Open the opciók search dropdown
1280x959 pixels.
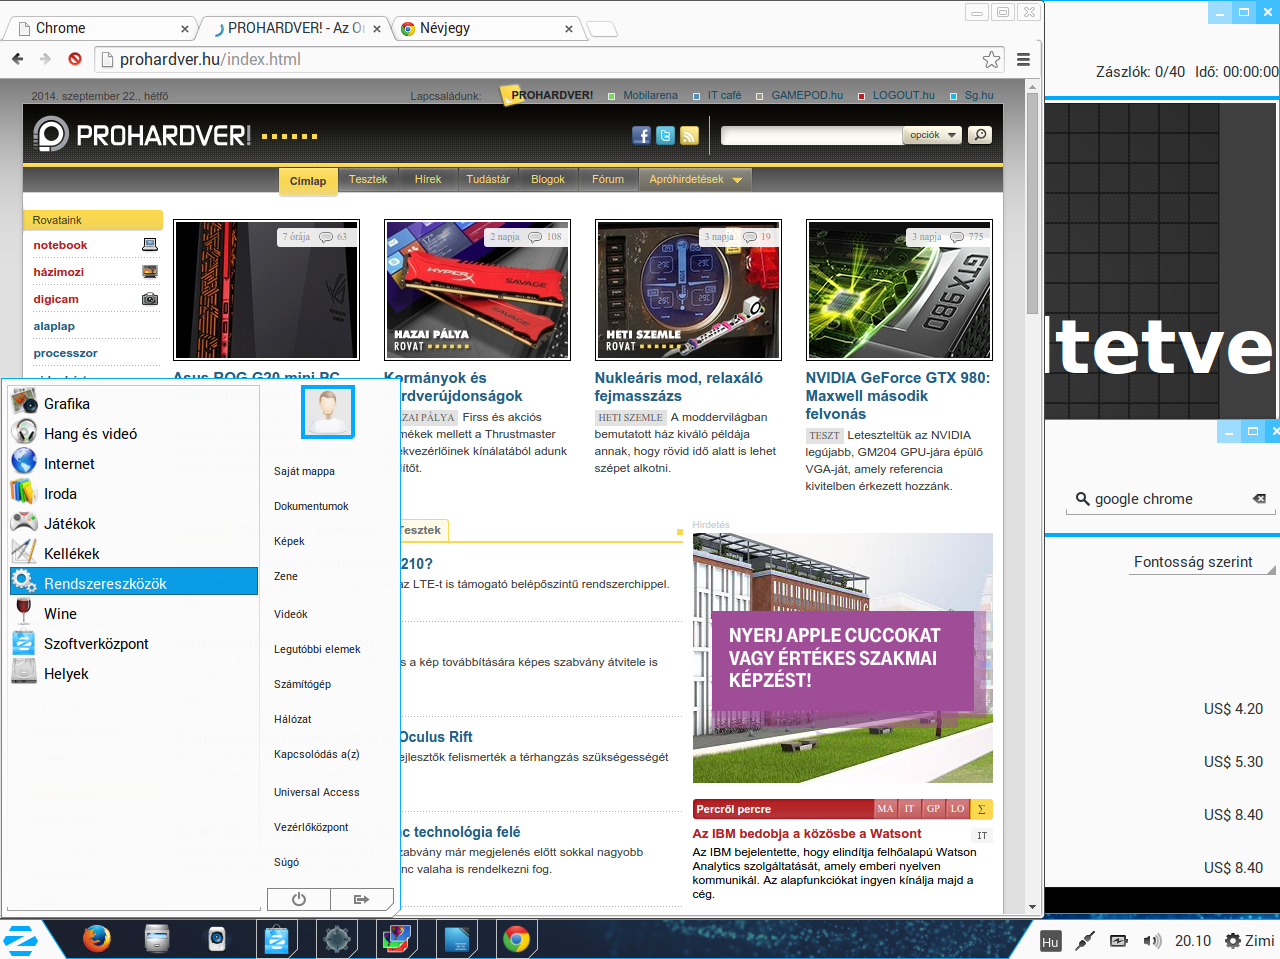(x=932, y=135)
